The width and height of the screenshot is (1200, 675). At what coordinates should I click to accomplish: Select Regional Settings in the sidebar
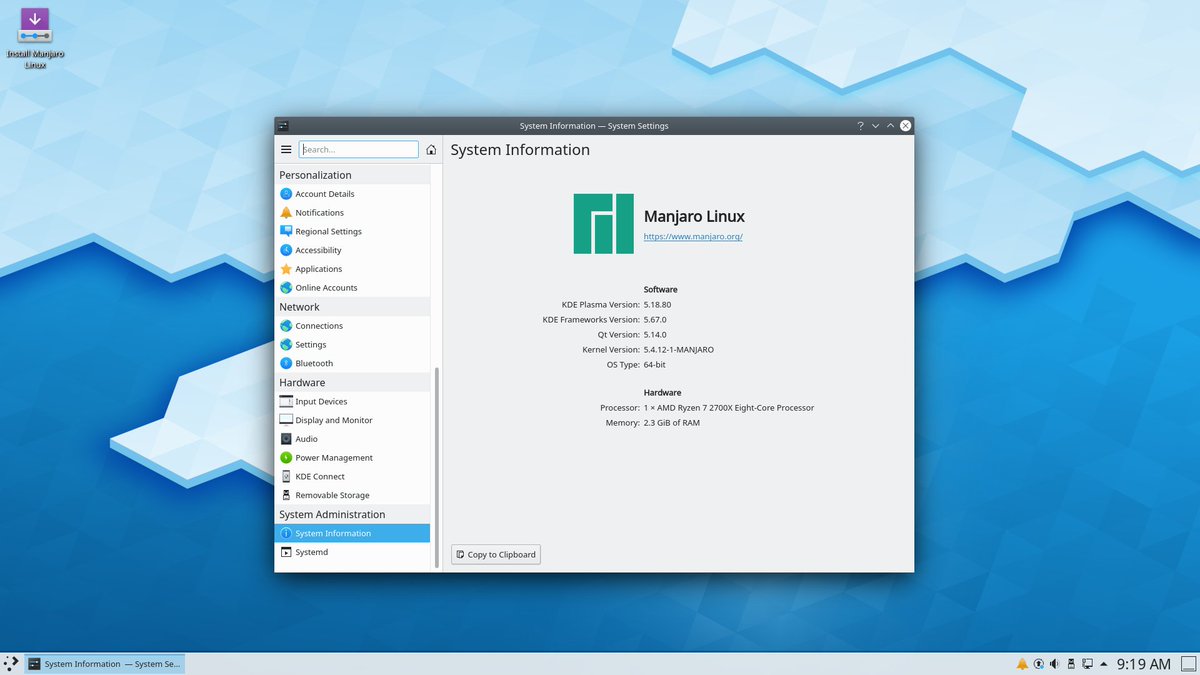click(352, 231)
